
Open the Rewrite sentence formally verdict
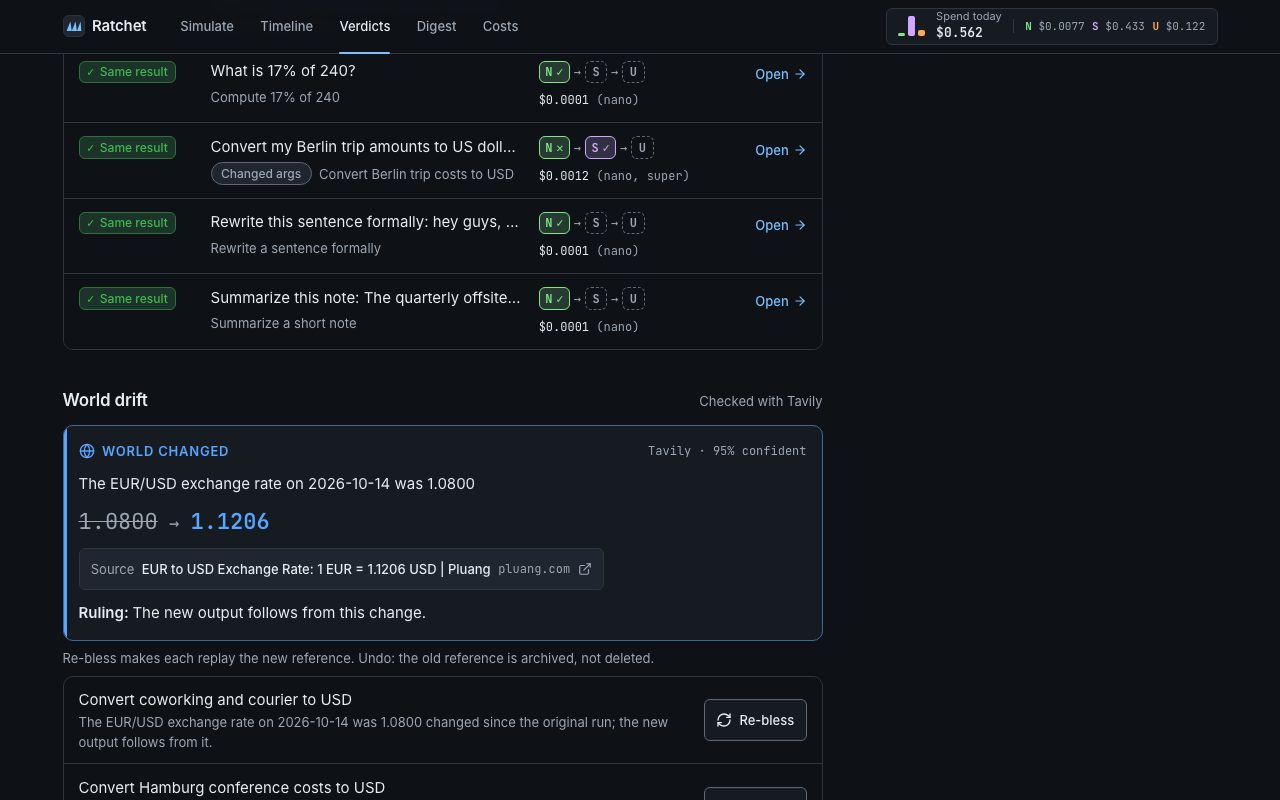point(780,225)
